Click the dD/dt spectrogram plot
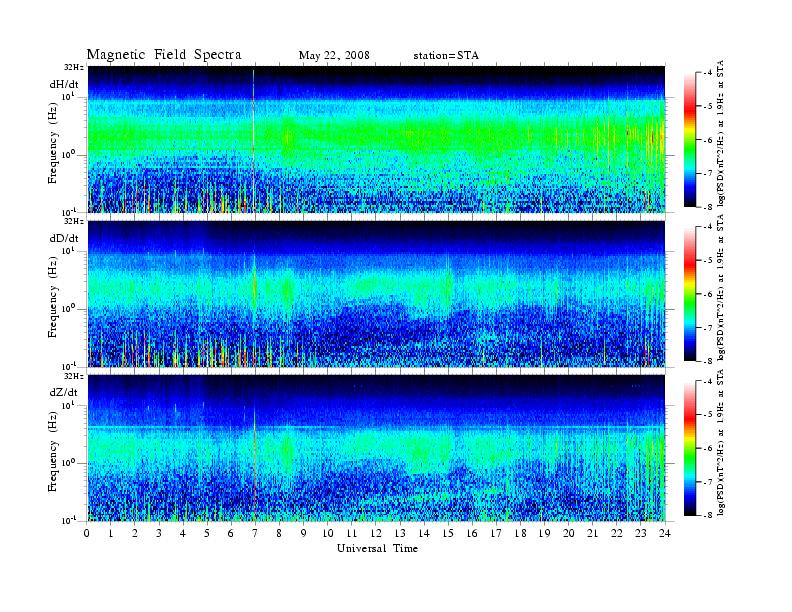Screen dimensions: 792x612 click(376, 293)
